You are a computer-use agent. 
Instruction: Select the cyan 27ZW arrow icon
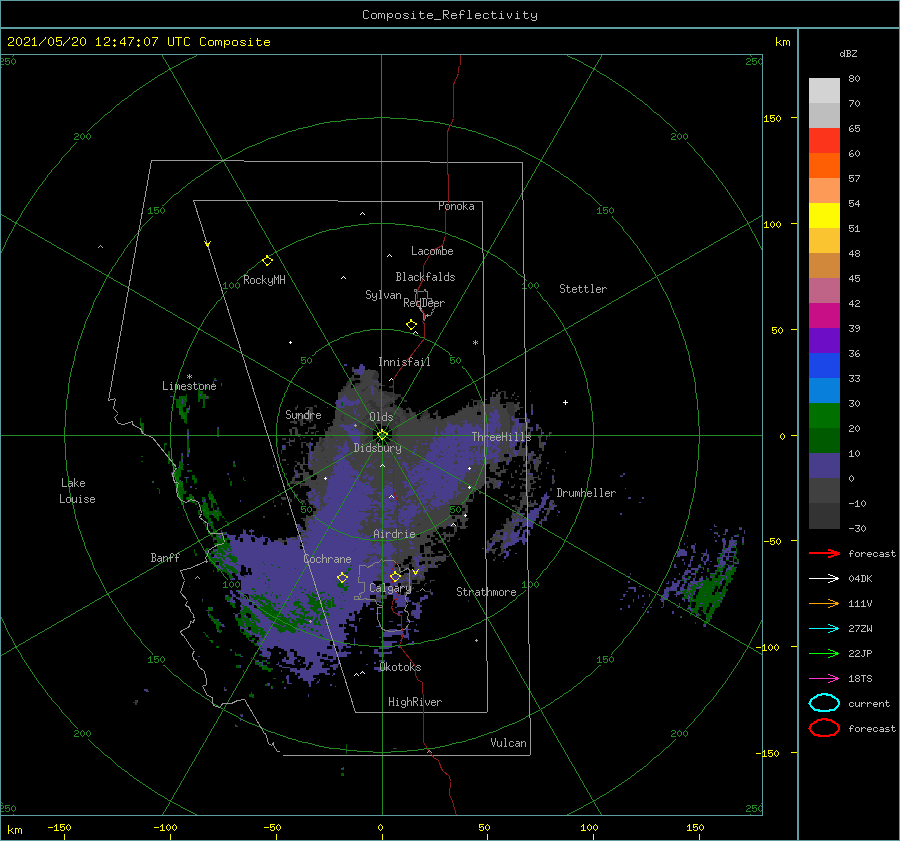click(824, 629)
